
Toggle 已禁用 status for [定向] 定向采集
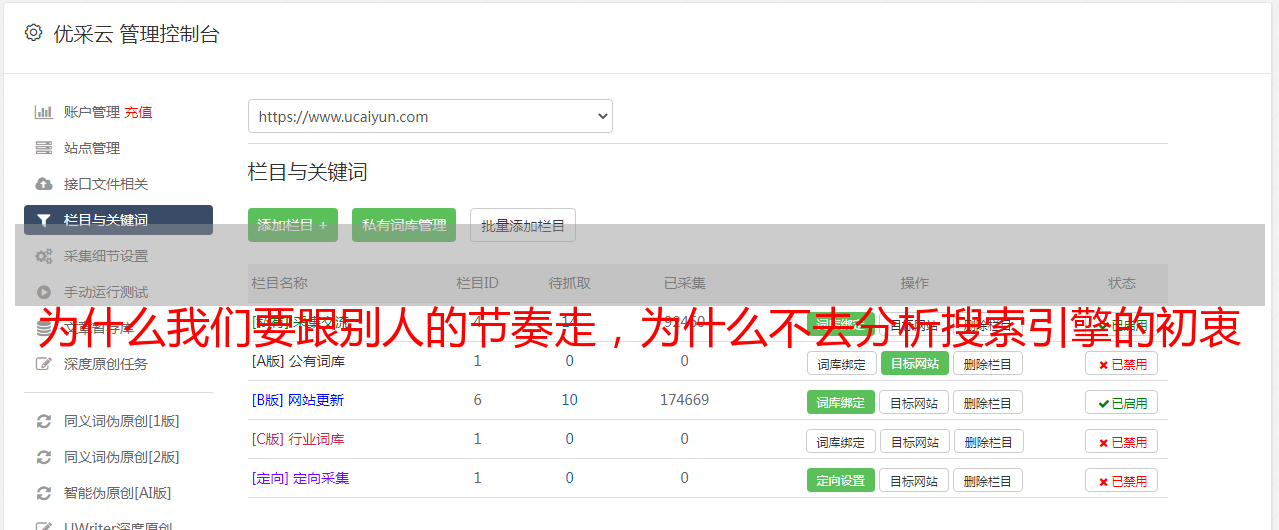tap(1121, 480)
